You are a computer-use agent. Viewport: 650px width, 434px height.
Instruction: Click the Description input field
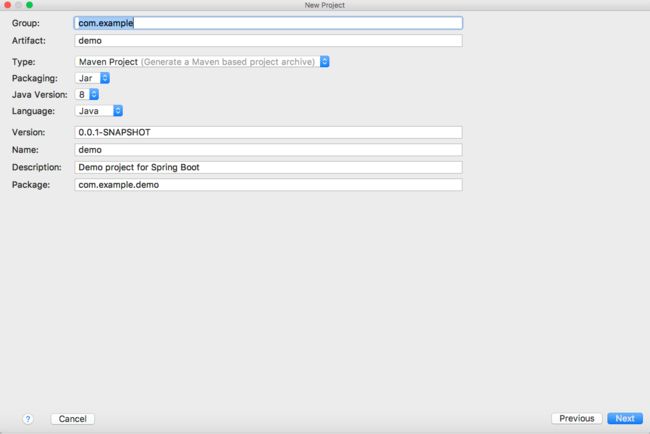click(x=268, y=167)
